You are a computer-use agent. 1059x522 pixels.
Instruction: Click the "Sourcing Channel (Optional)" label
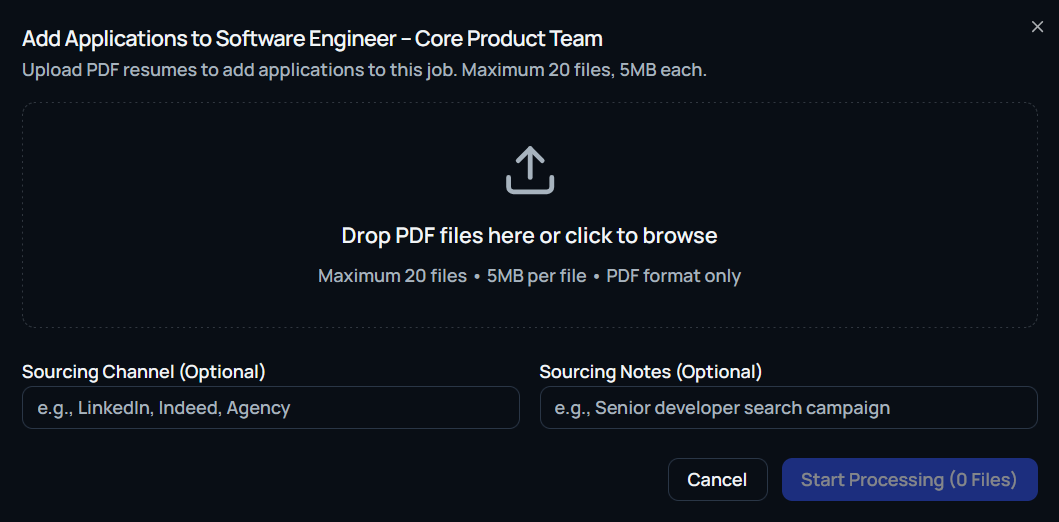pyautogui.click(x=144, y=372)
